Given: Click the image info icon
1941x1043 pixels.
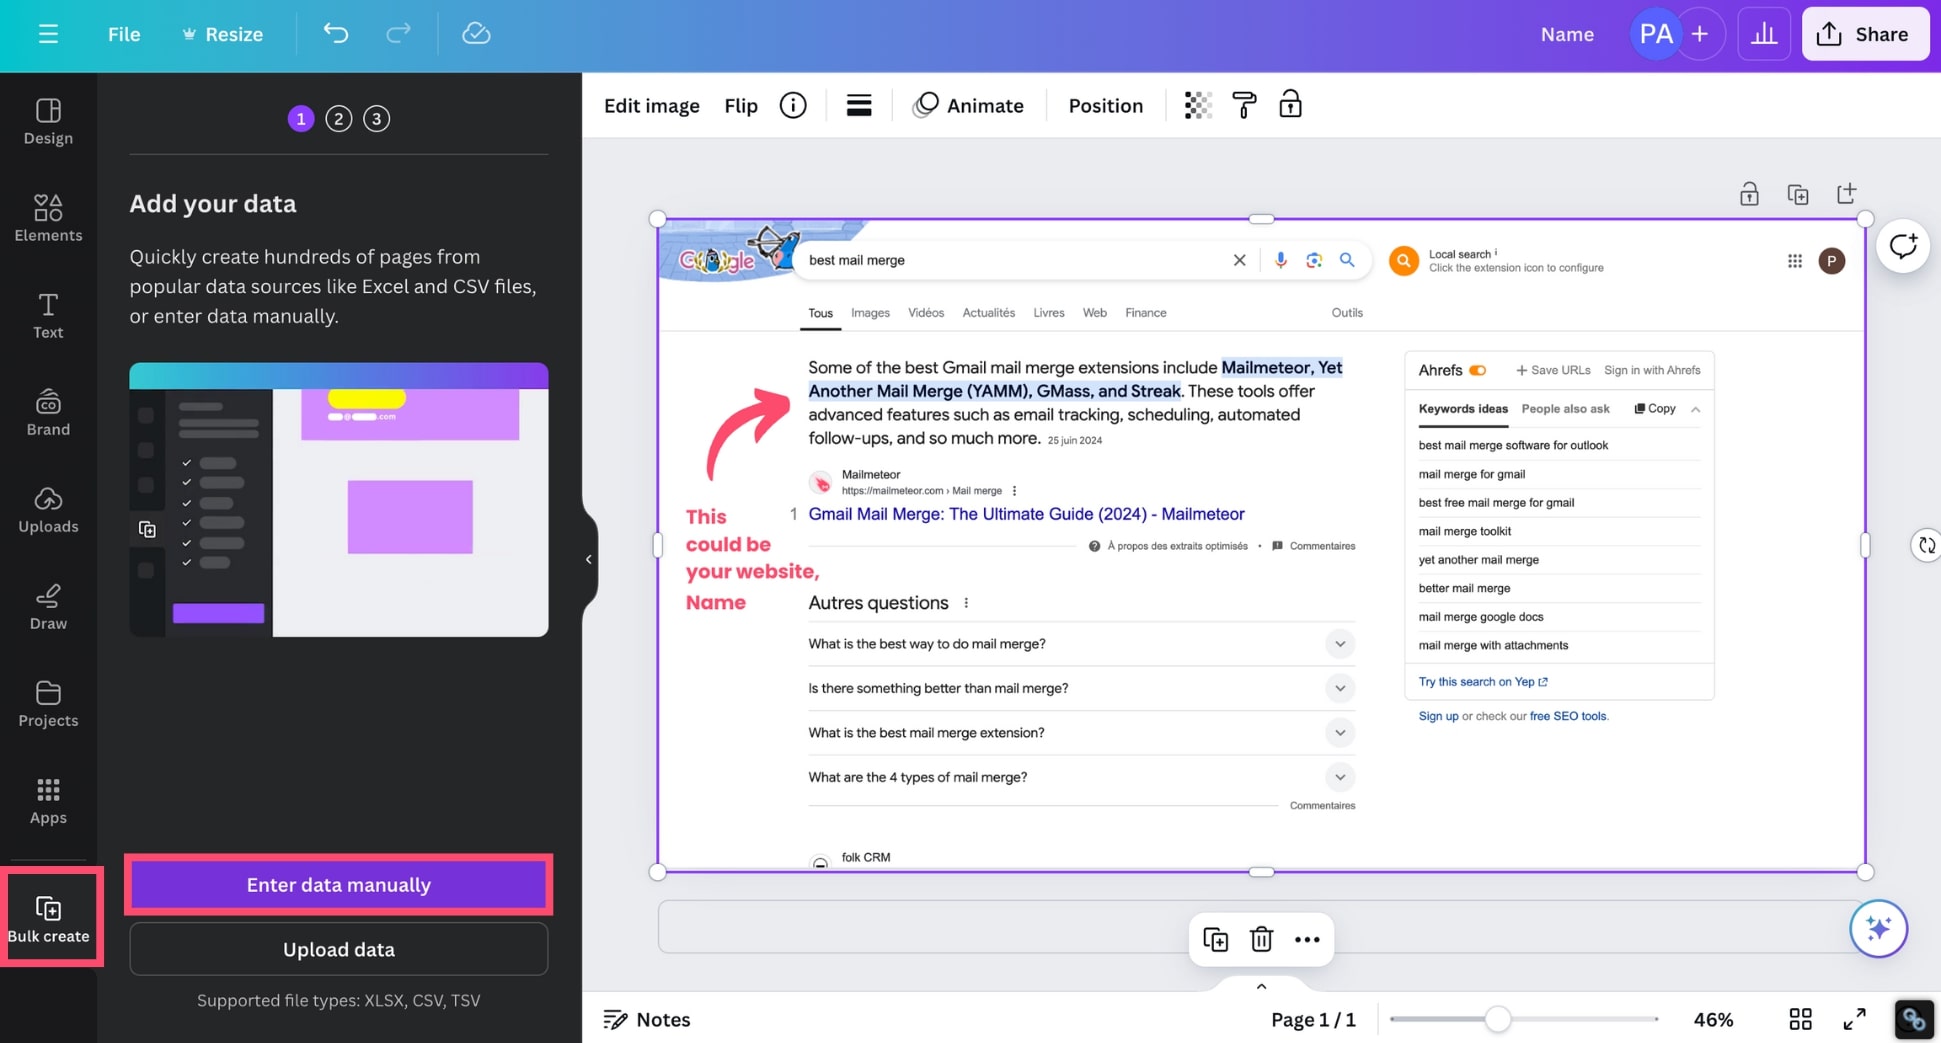Looking at the screenshot, I should tap(793, 105).
